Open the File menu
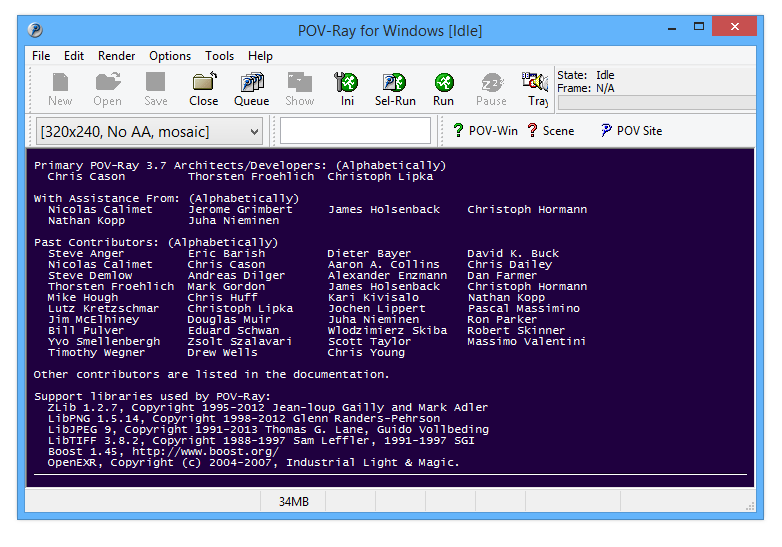 (x=41, y=56)
